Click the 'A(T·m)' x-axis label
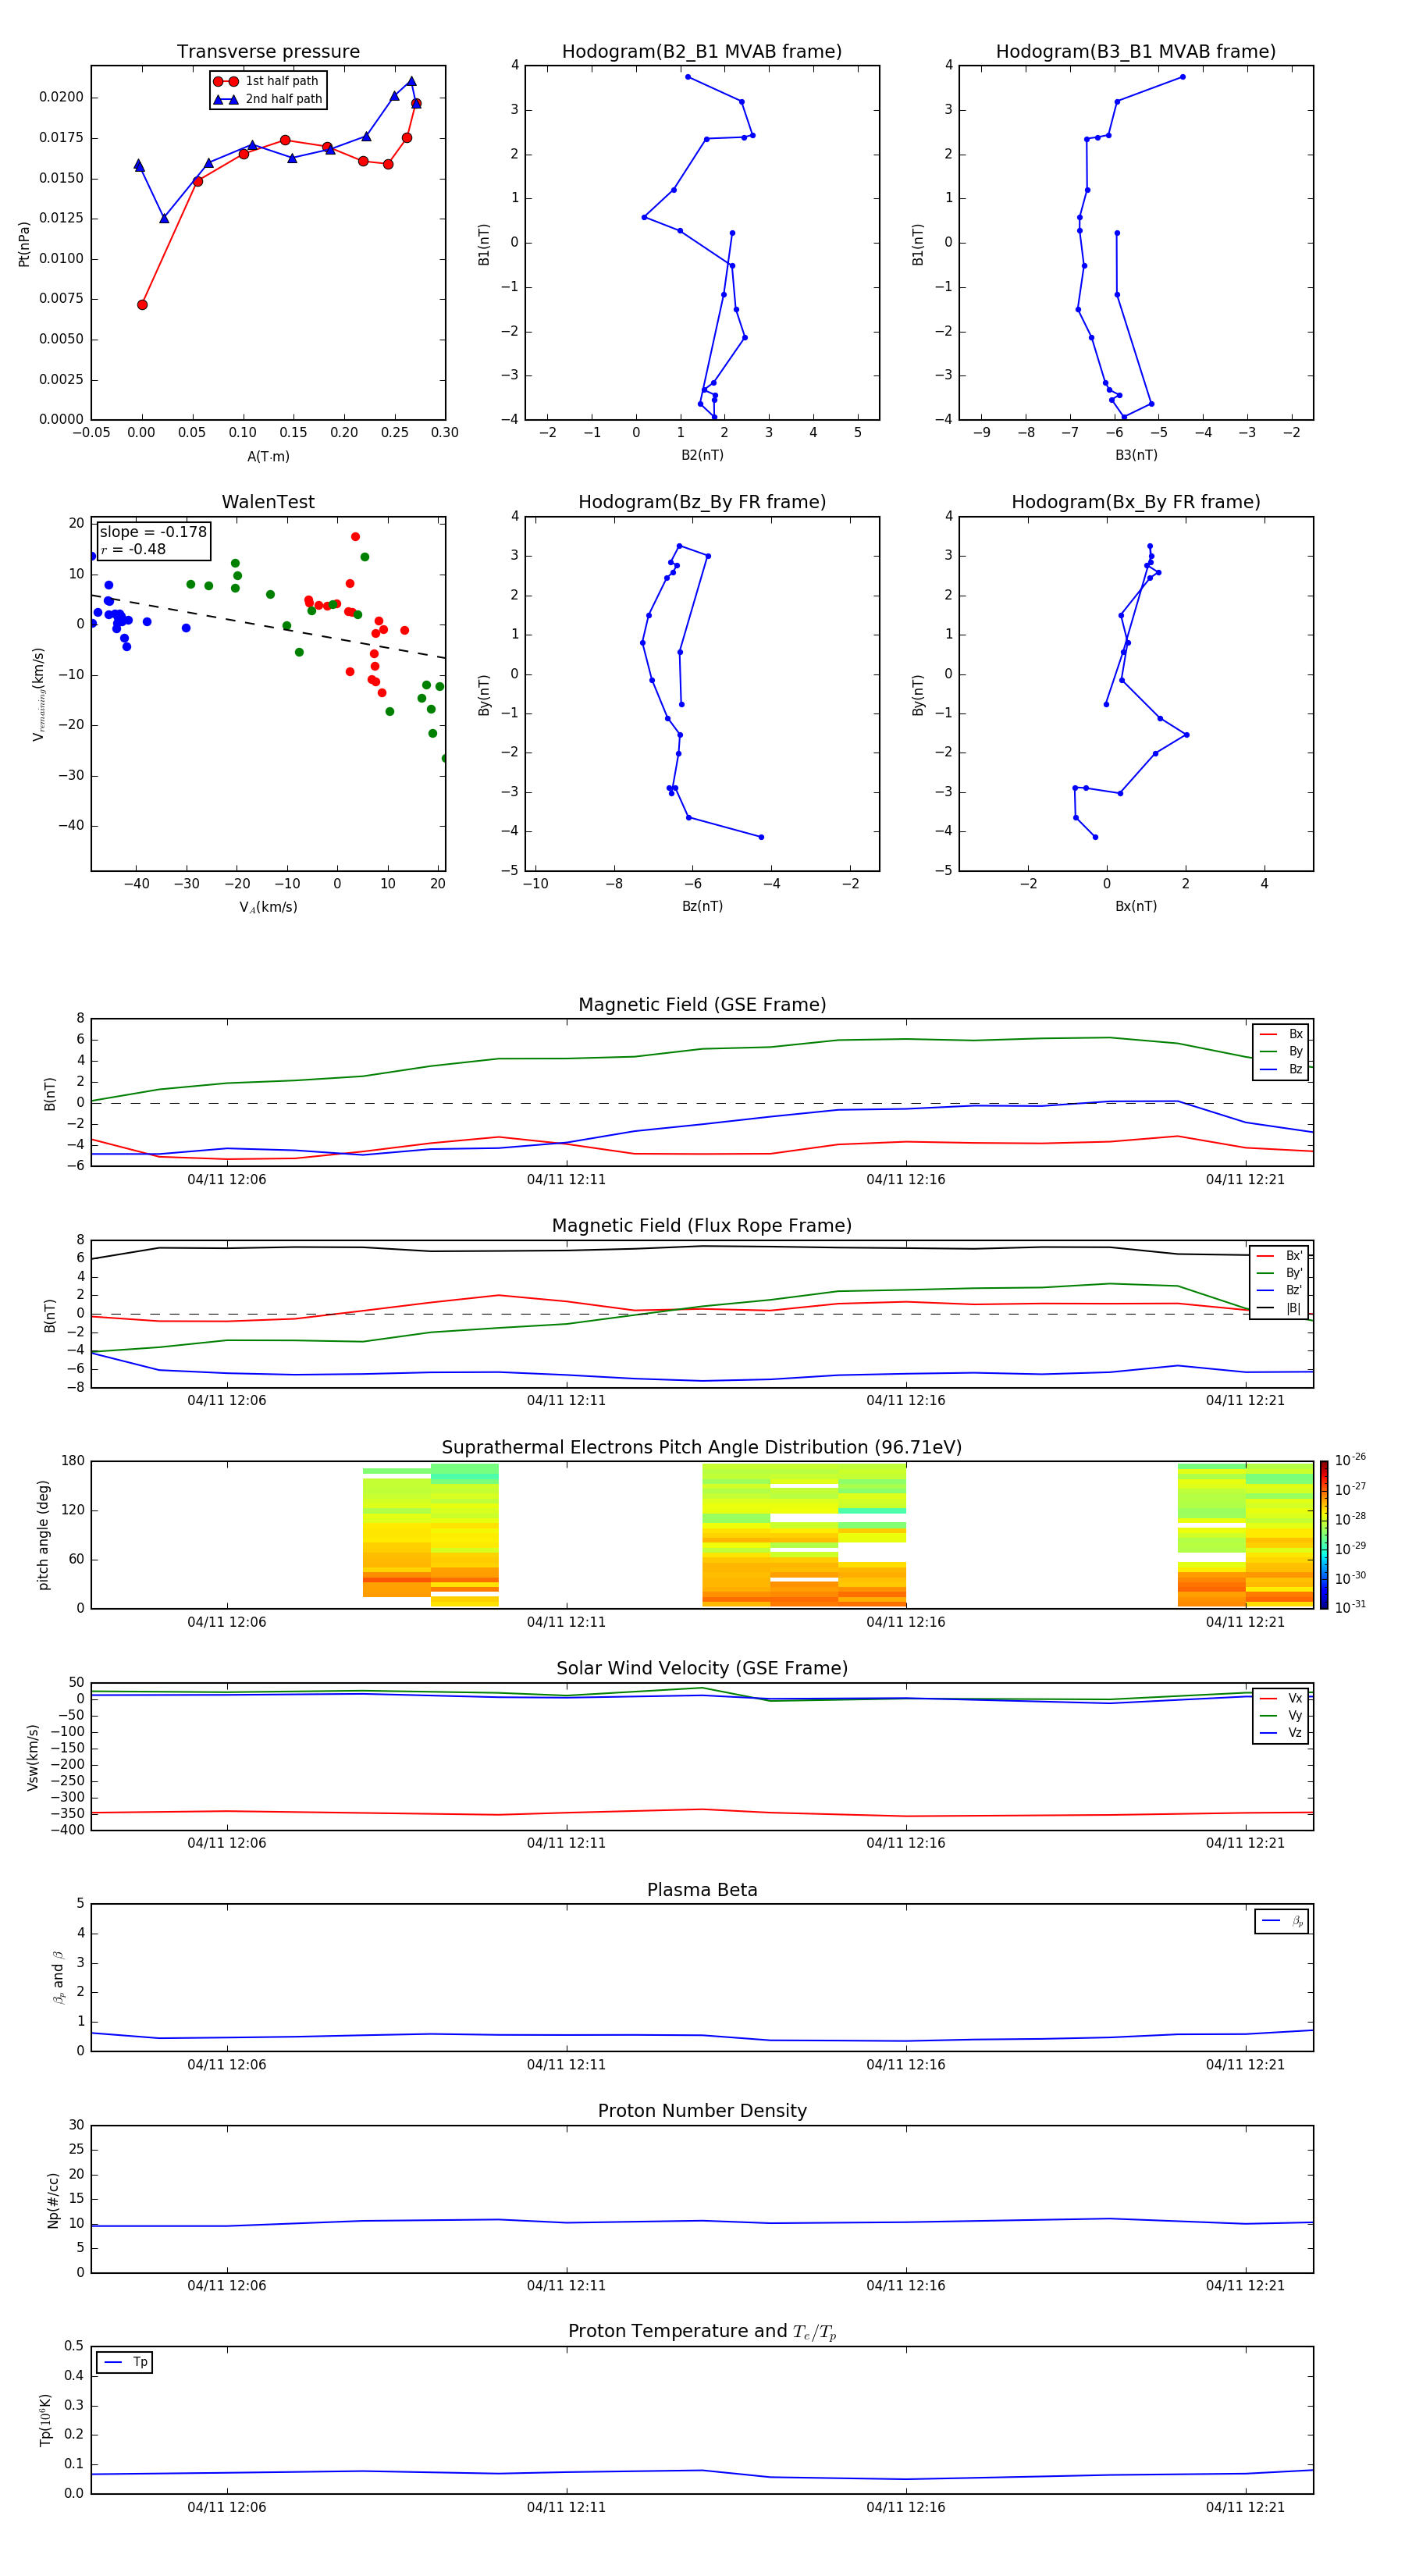1405x2576 pixels. click(268, 457)
